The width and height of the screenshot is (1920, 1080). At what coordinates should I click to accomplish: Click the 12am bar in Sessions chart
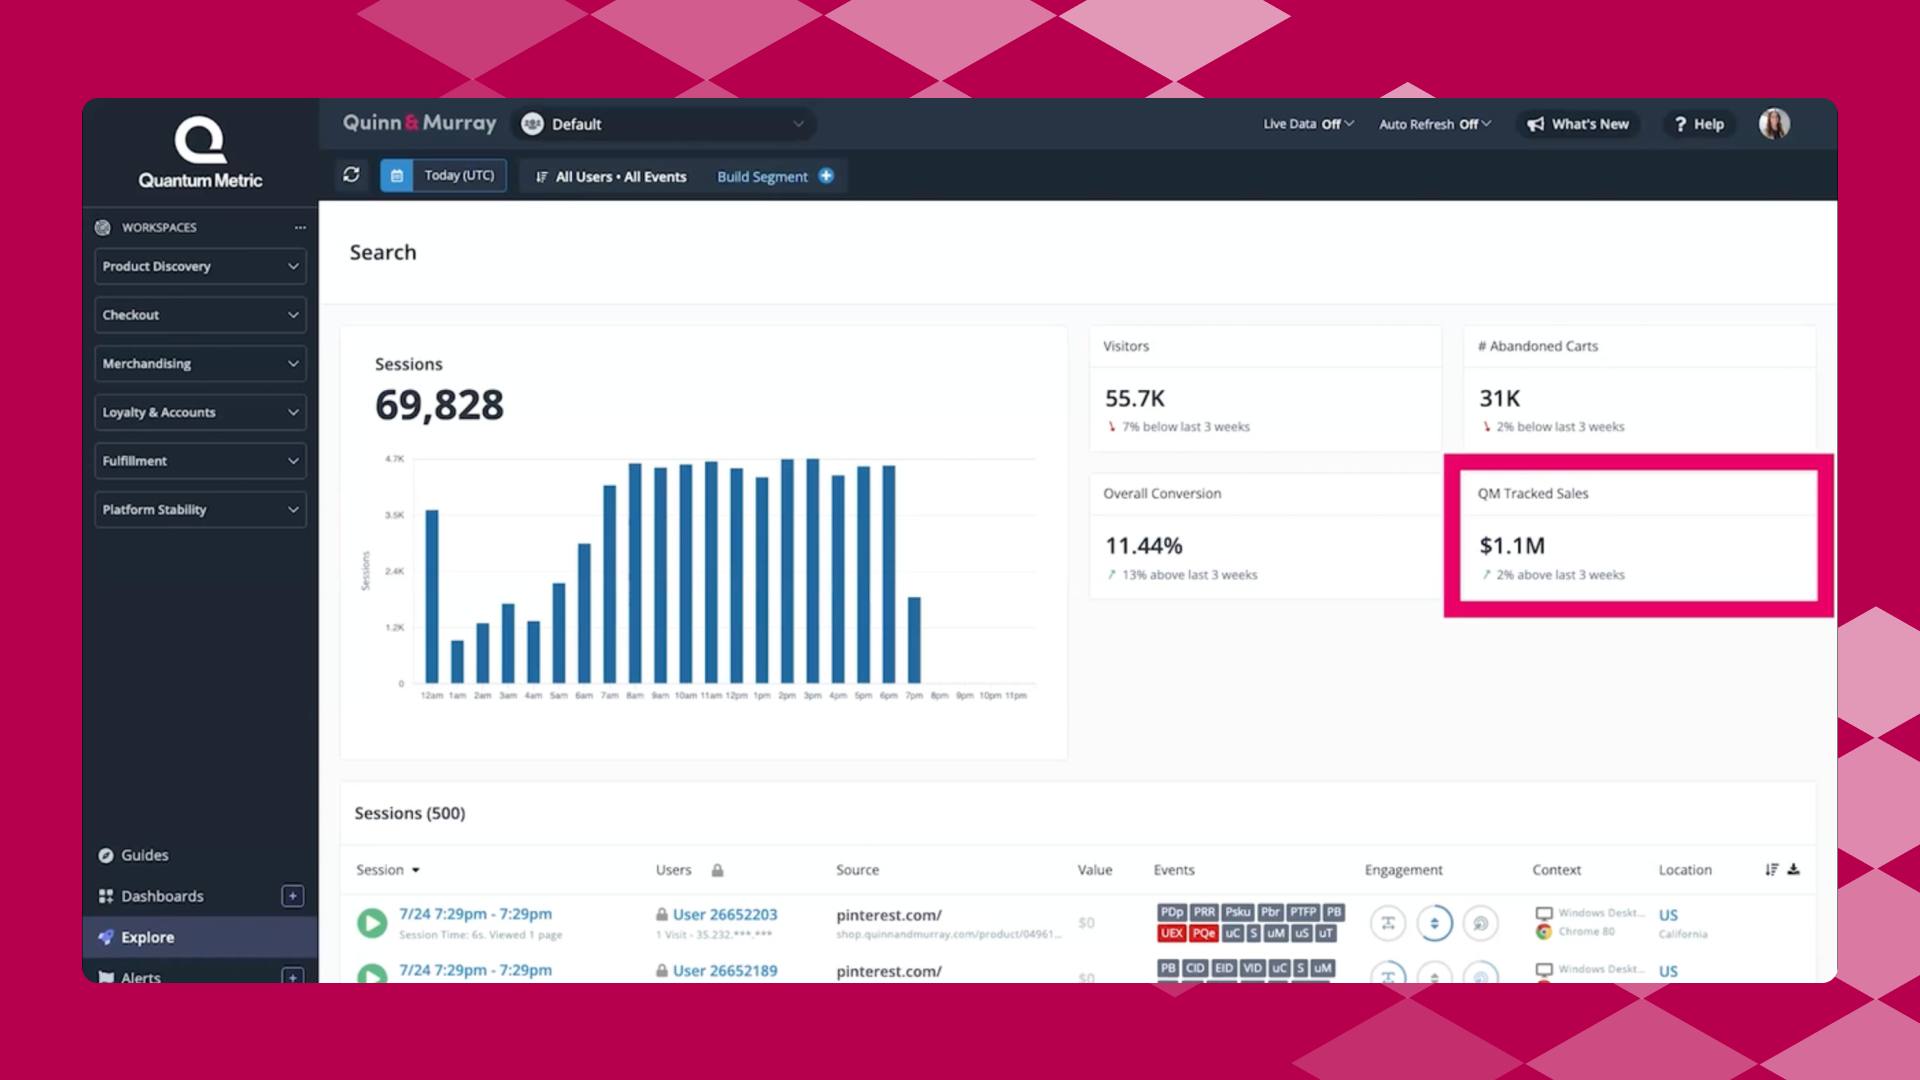(432, 597)
